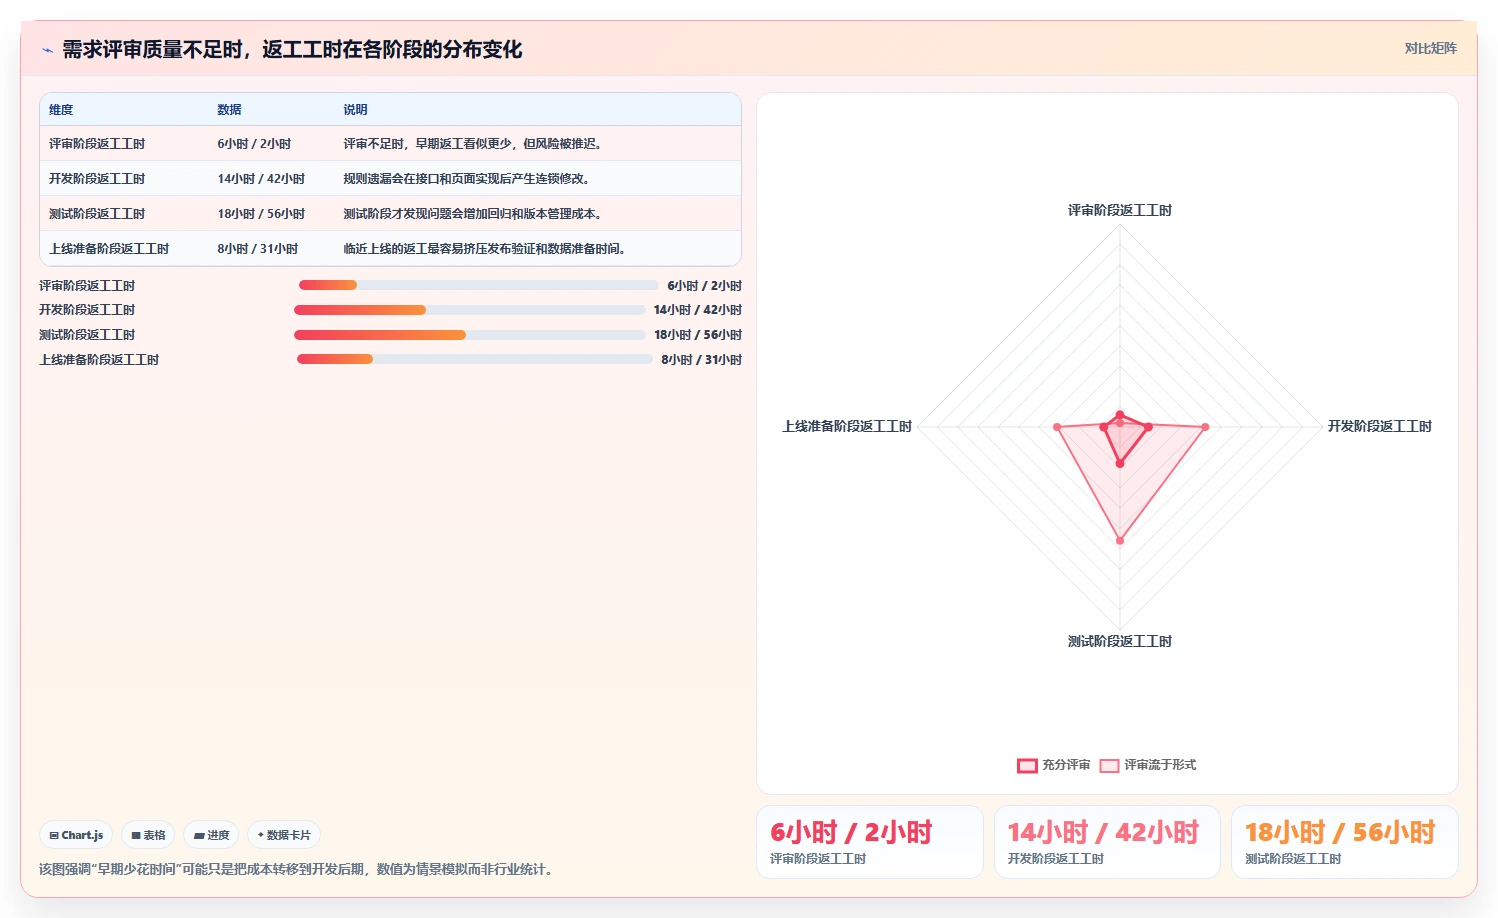
Task: Click the 测试阶段返工工时 progress bar
Action: (x=469, y=335)
